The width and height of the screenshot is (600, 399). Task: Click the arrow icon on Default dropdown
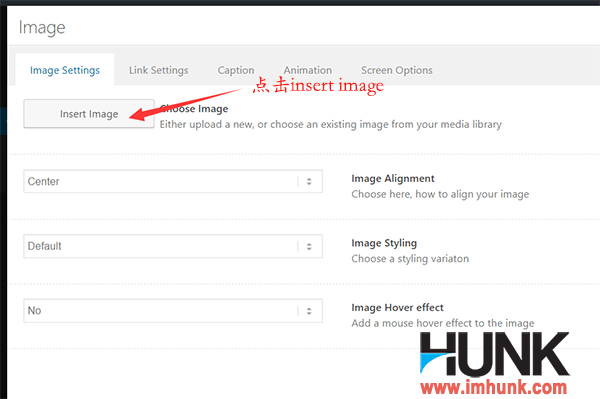coord(309,246)
